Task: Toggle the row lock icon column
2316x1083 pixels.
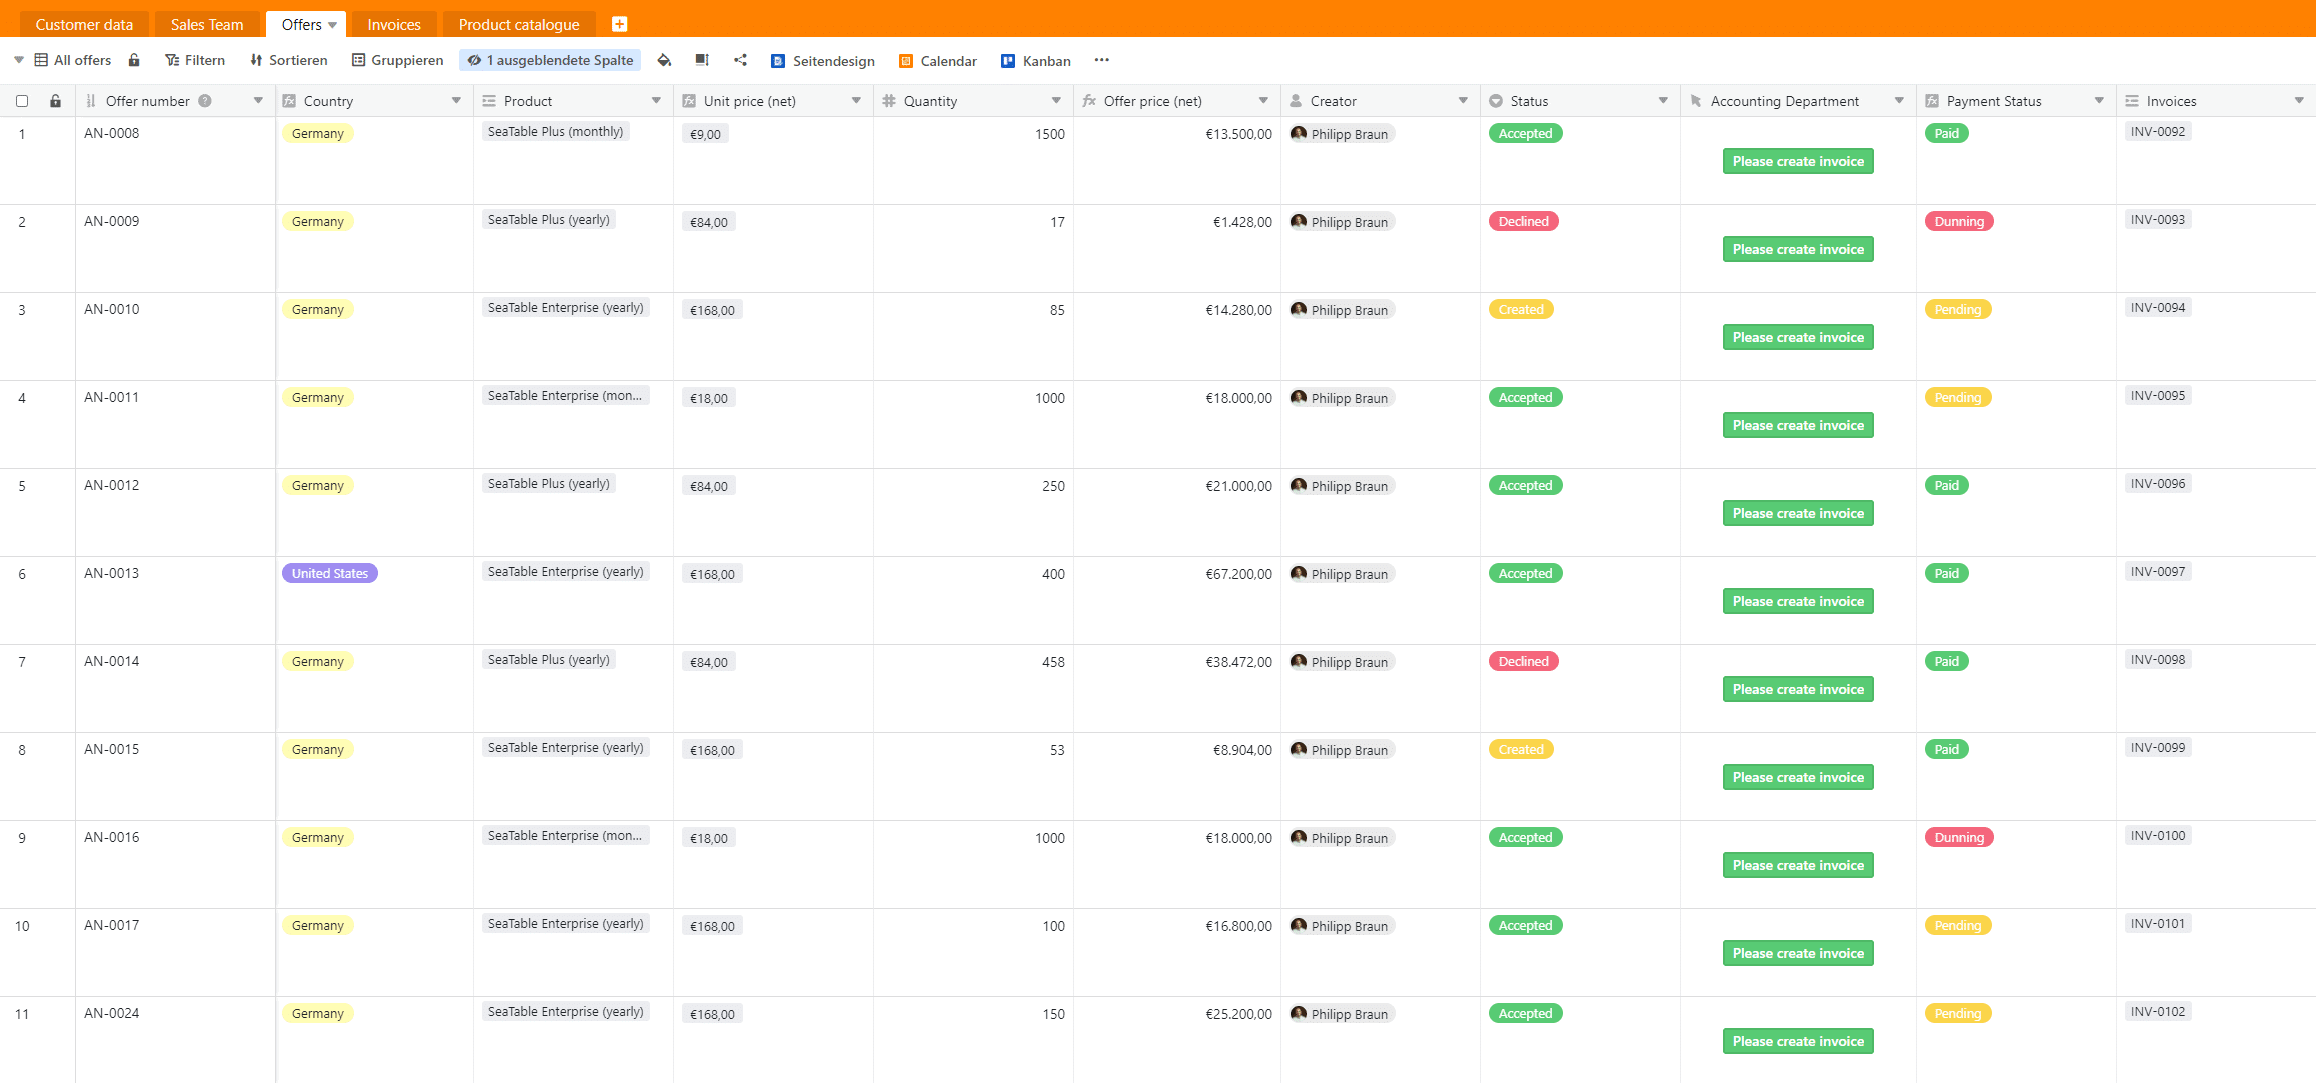Action: click(x=56, y=100)
